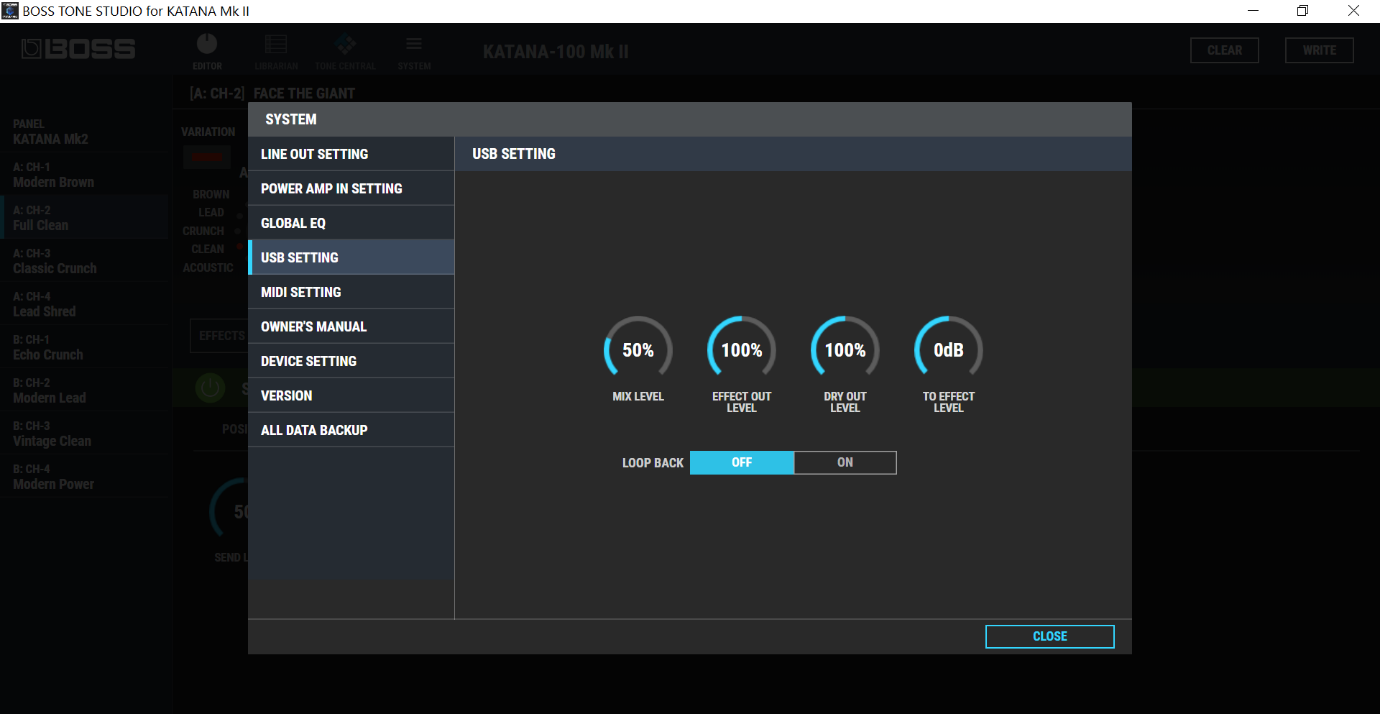Screen dimensions: 1380x714
Task: Click the app icon in title bar
Action: pos(10,11)
